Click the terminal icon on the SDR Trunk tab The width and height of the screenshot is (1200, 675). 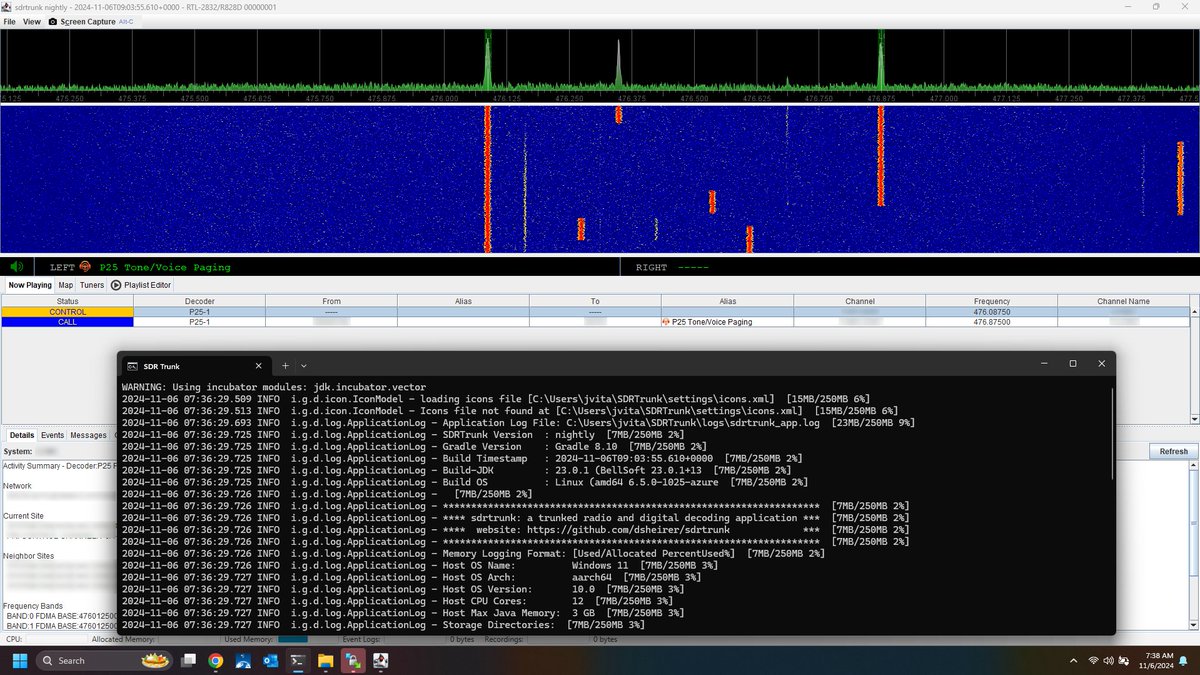(x=132, y=365)
